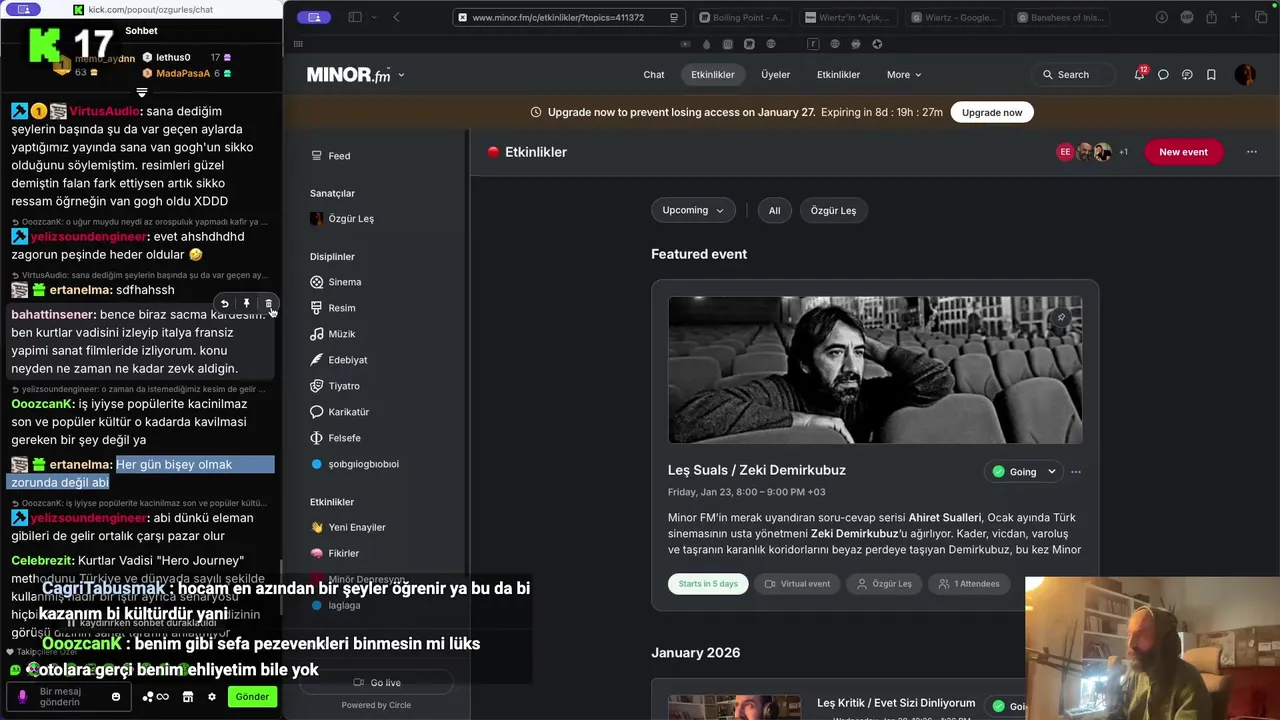This screenshot has width=1280, height=720.
Task: Open Powered by Circle link
Action: coord(376,705)
